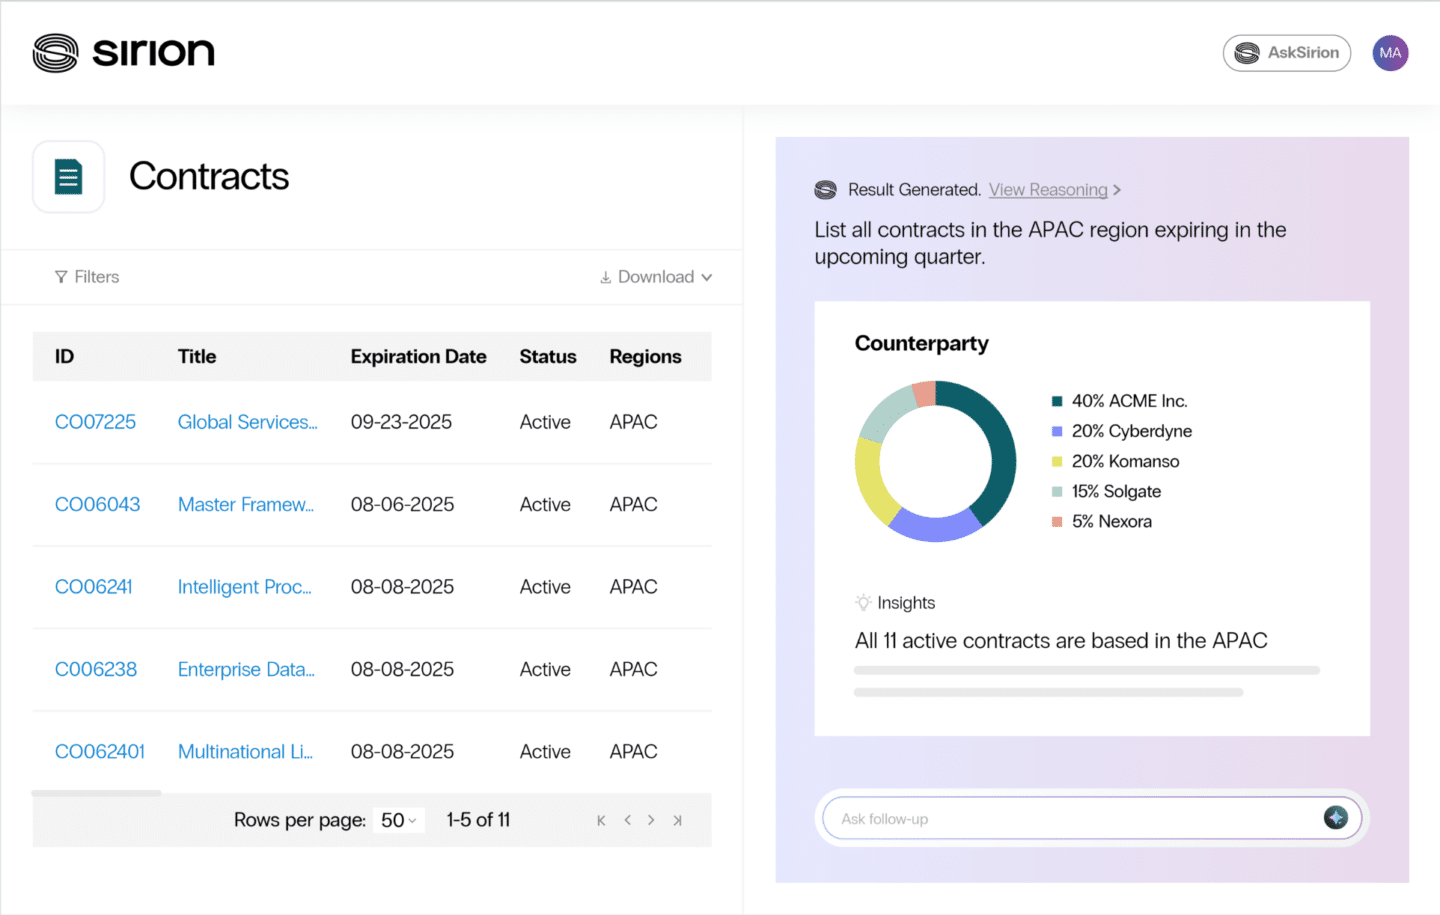Open contract CO06043
This screenshot has height=915, width=1440.
click(x=97, y=504)
